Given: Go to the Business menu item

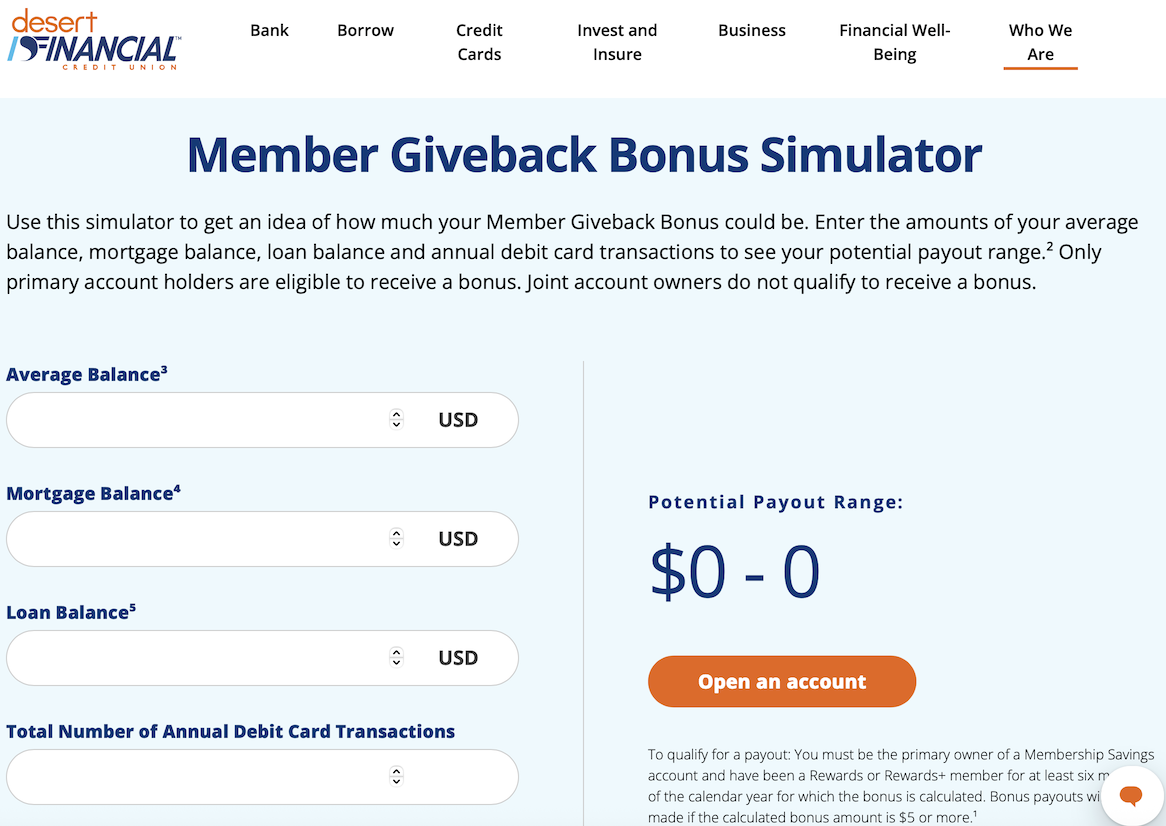Looking at the screenshot, I should [x=752, y=30].
